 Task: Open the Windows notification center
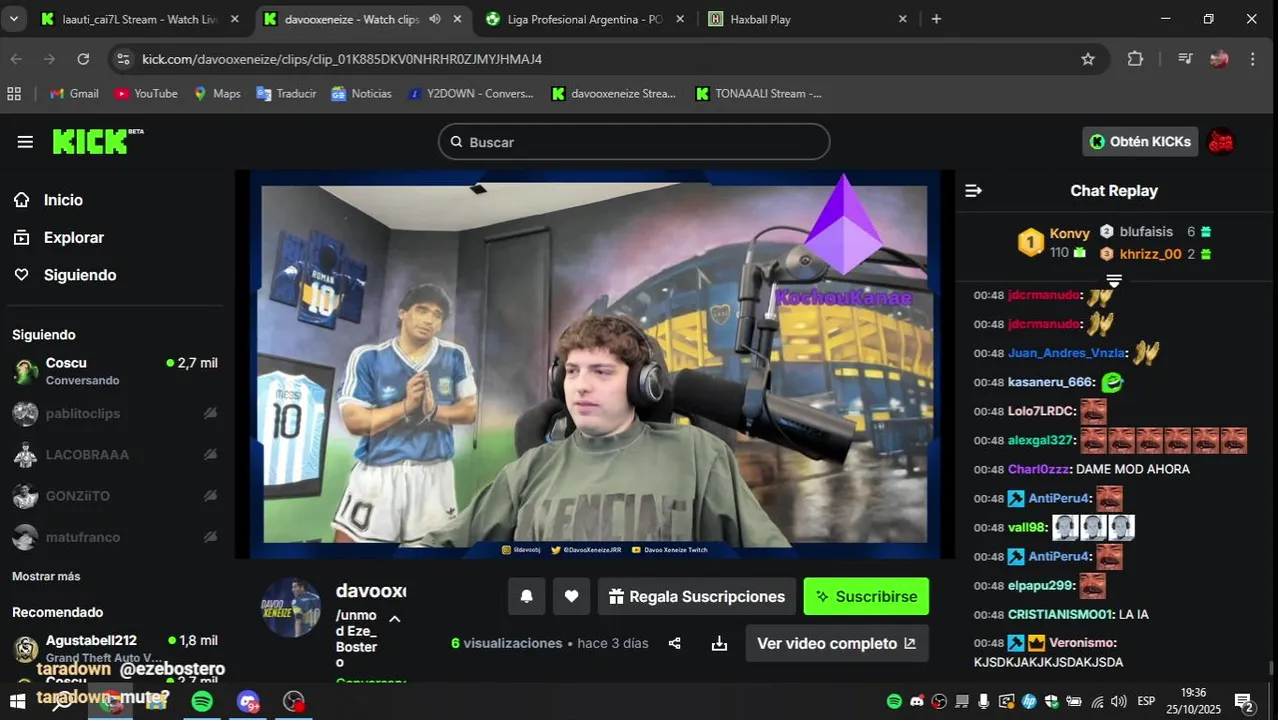(x=1244, y=702)
